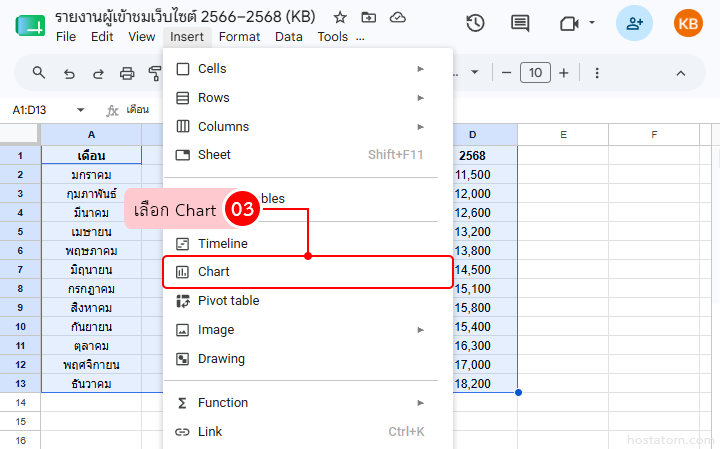Share the spreadsheet with people
This screenshot has width=720, height=449.
click(634, 23)
